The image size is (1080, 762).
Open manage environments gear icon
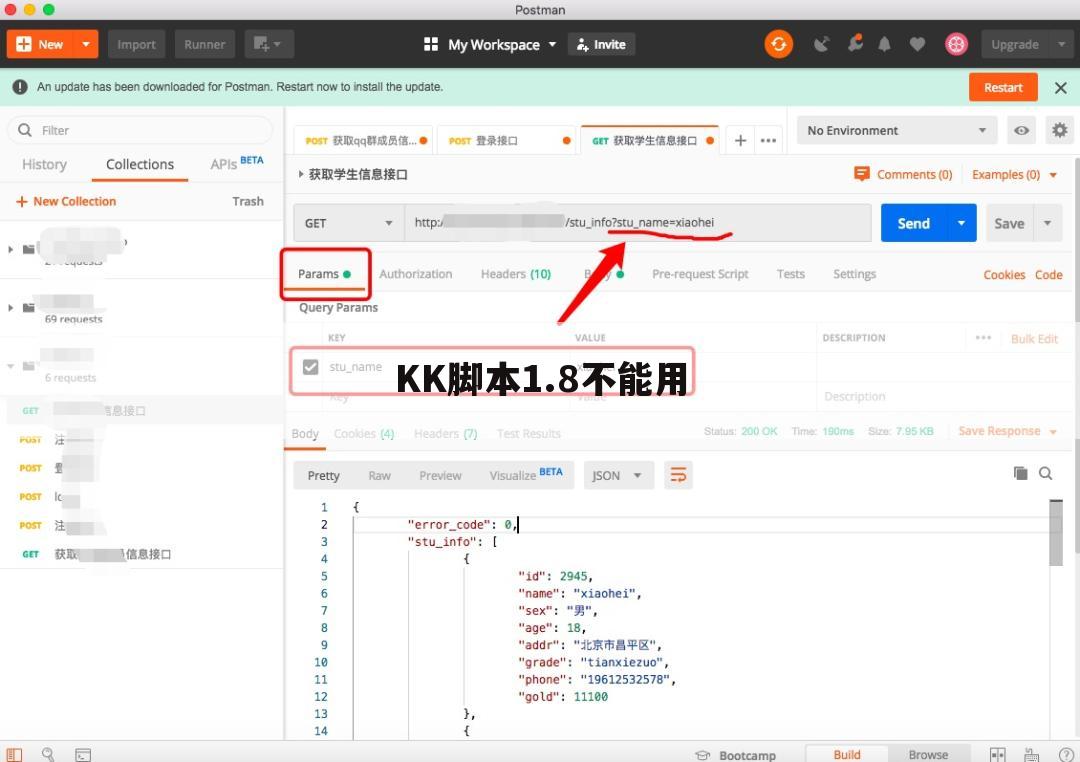(1059, 130)
